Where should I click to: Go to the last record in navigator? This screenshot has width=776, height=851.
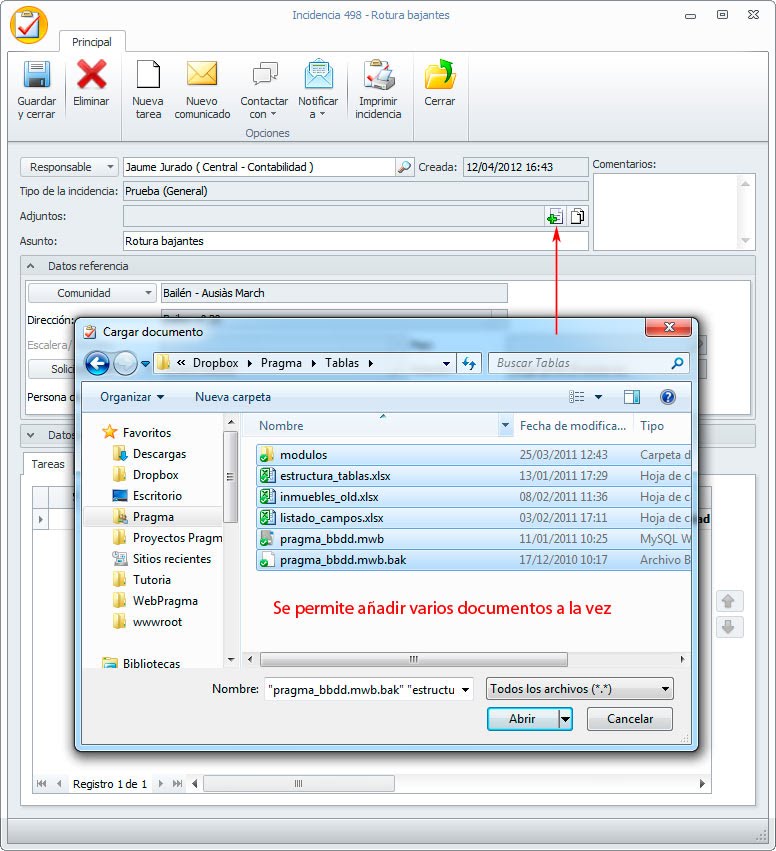tap(177, 784)
